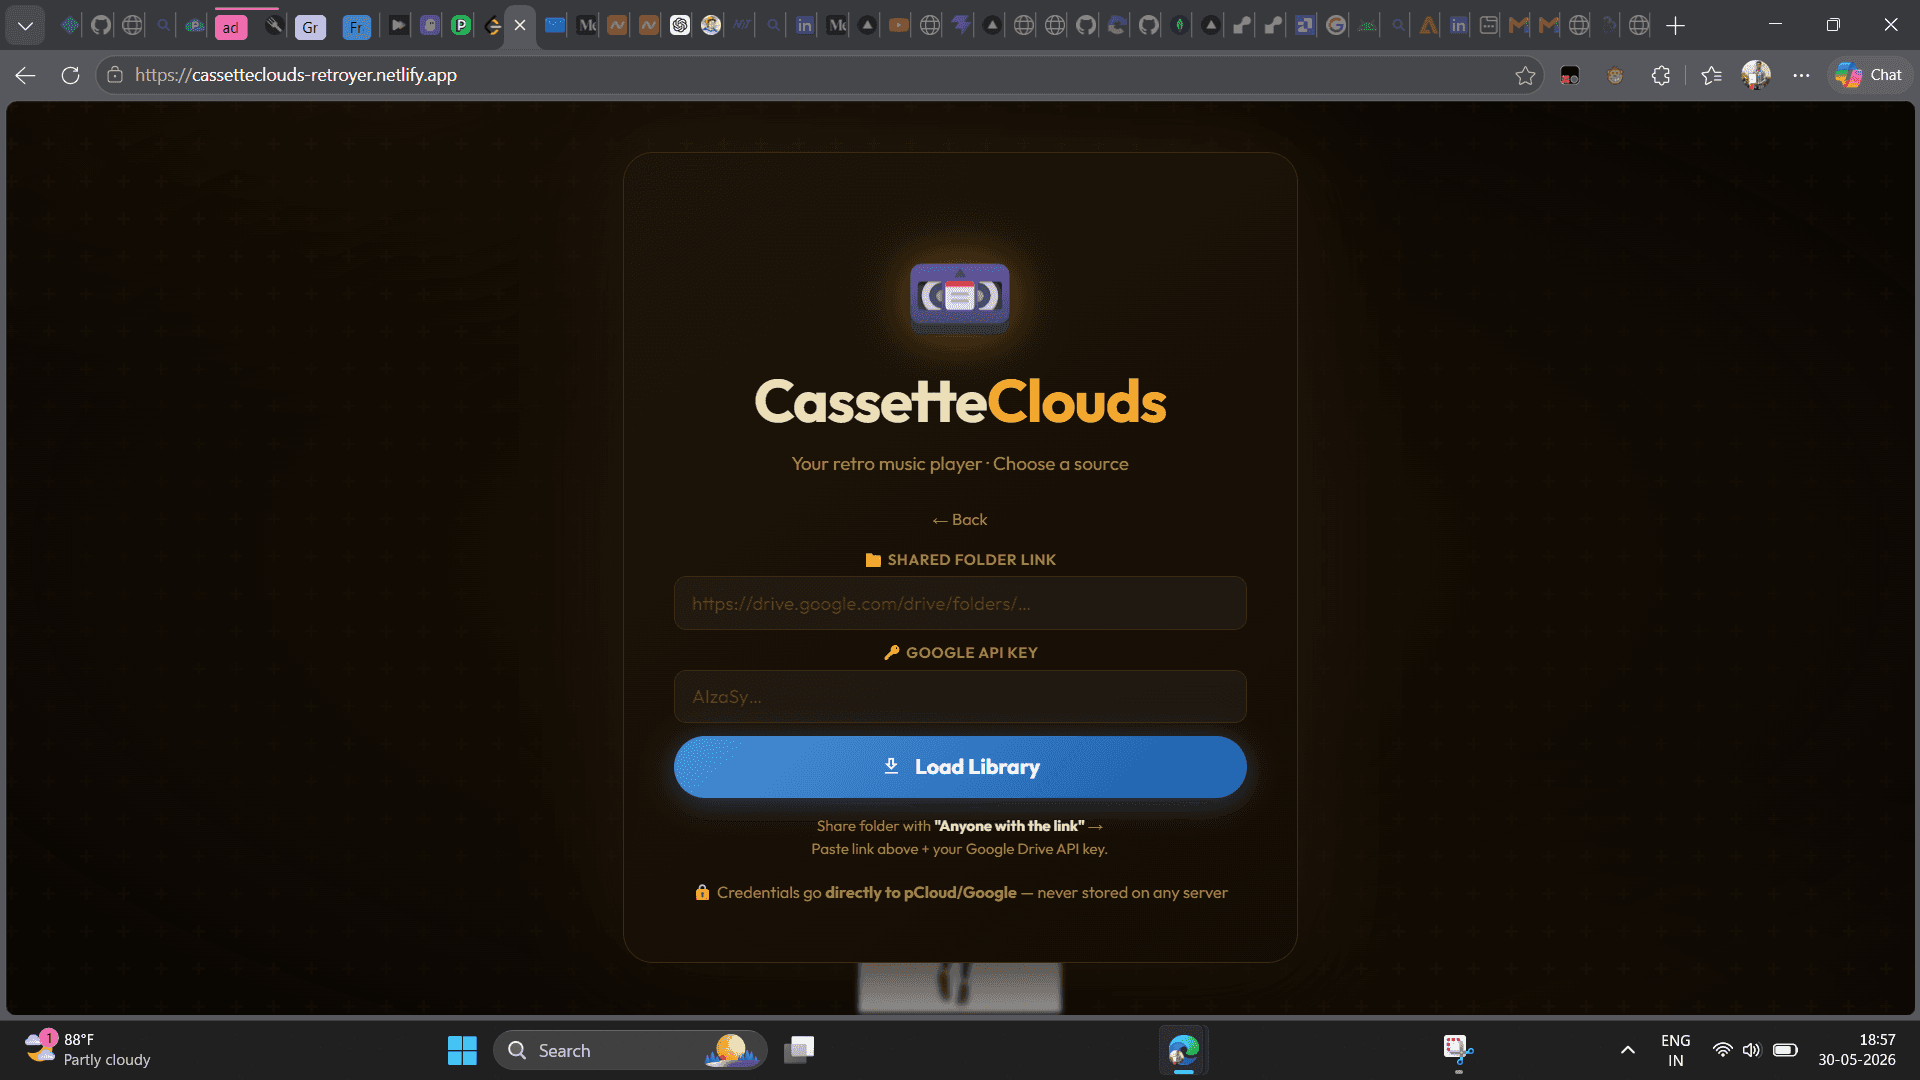Switch to the calendar-window icon tab

(1489, 25)
